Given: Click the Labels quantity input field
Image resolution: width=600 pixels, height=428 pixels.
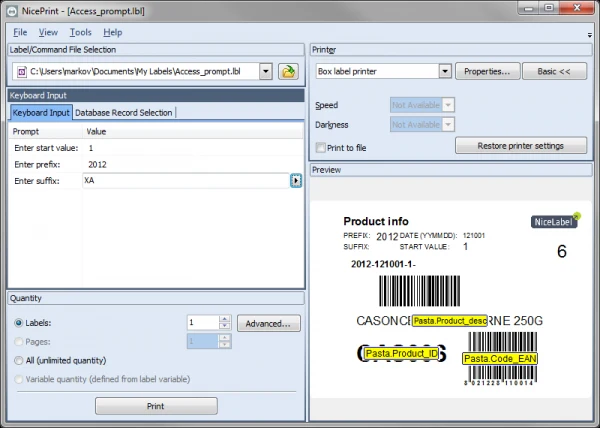Looking at the screenshot, I should point(203,323).
